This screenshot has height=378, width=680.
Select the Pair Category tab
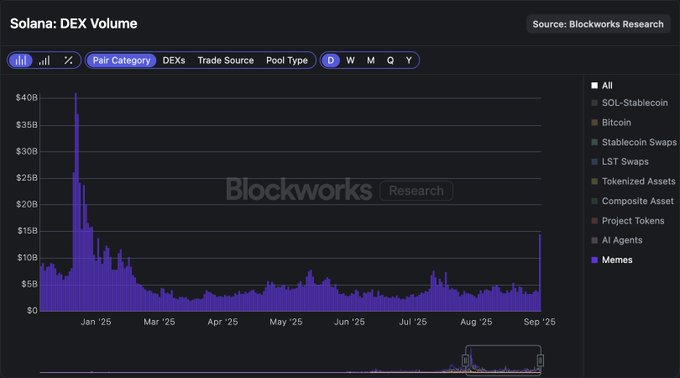click(x=121, y=60)
